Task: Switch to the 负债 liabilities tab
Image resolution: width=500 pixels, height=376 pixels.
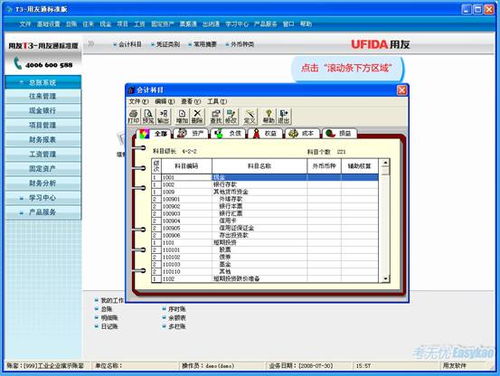Action: pyautogui.click(x=229, y=134)
